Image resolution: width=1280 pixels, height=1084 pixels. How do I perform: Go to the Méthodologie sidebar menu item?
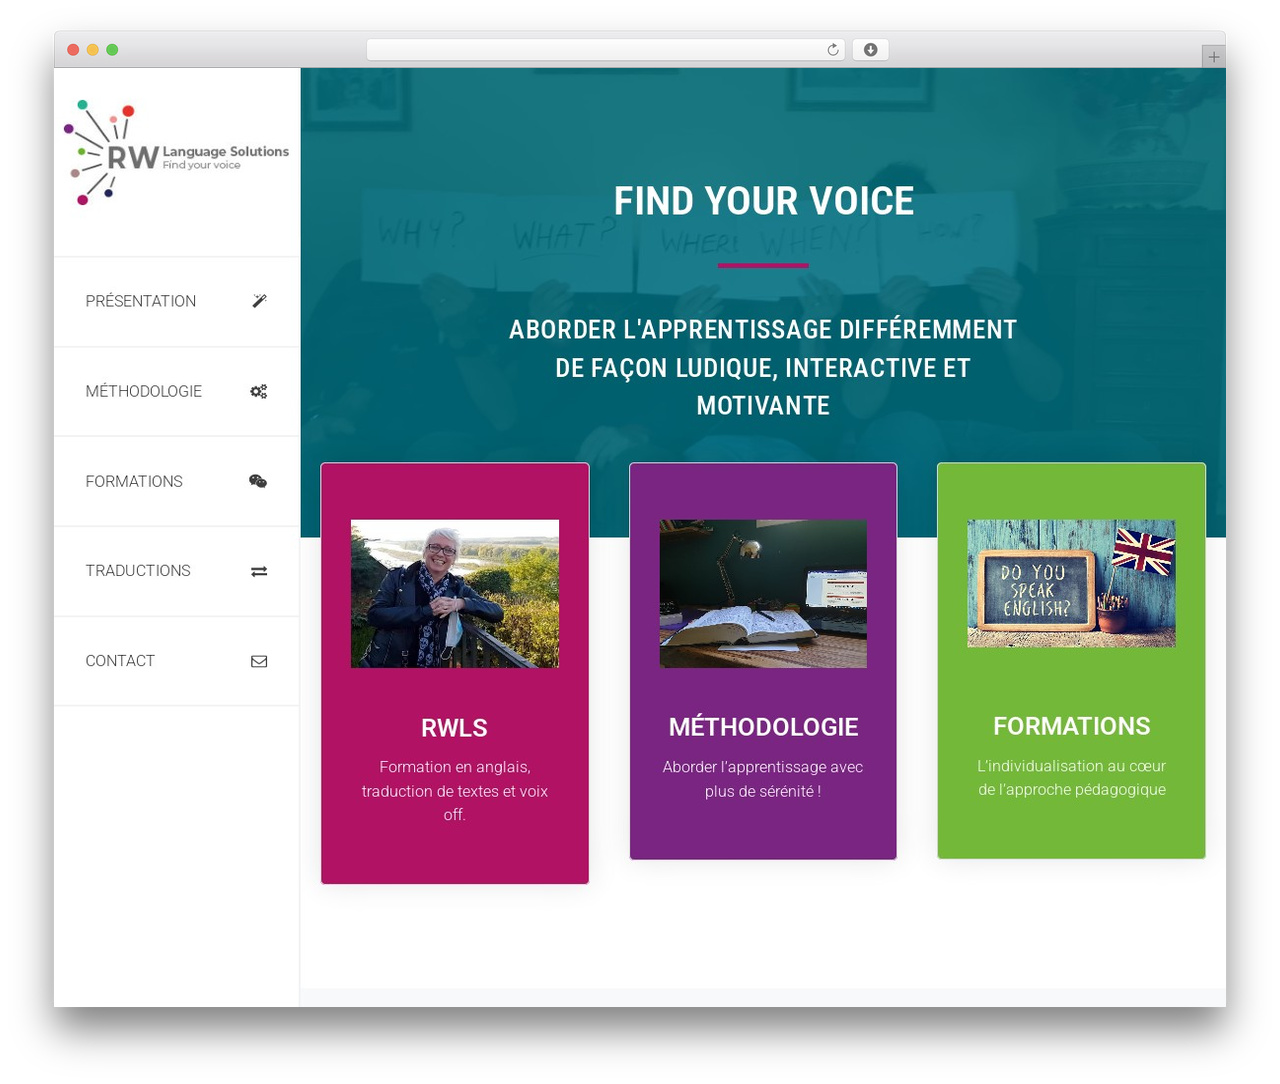pos(177,391)
